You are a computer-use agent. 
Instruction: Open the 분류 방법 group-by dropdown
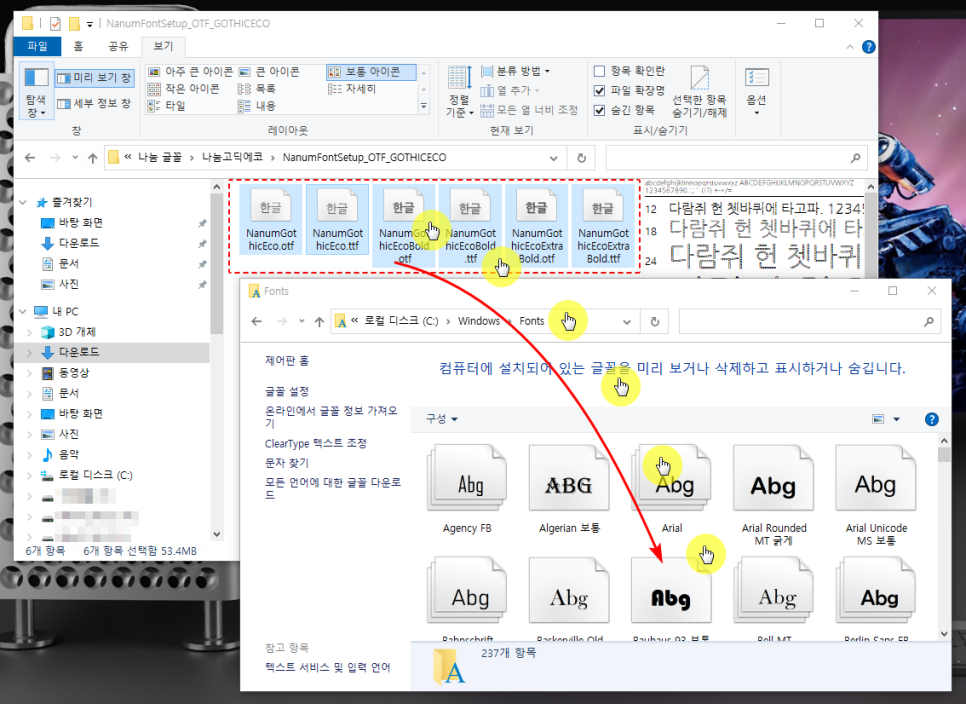pos(515,71)
